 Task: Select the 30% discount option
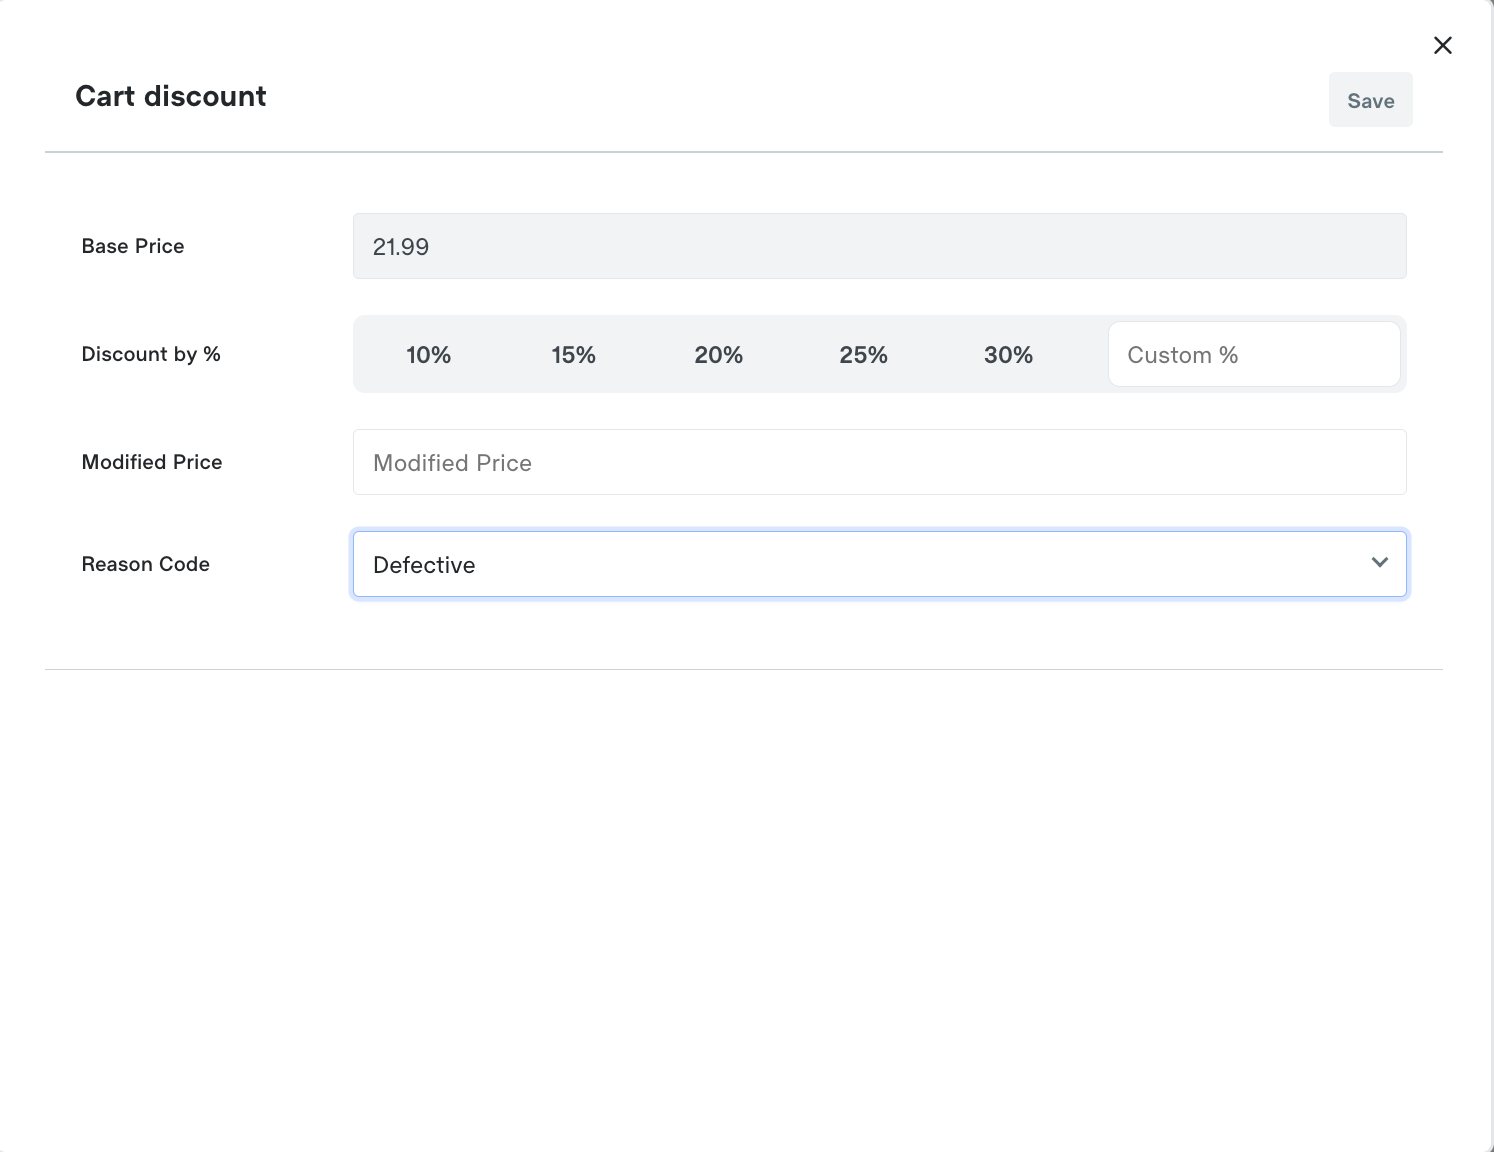point(1008,355)
